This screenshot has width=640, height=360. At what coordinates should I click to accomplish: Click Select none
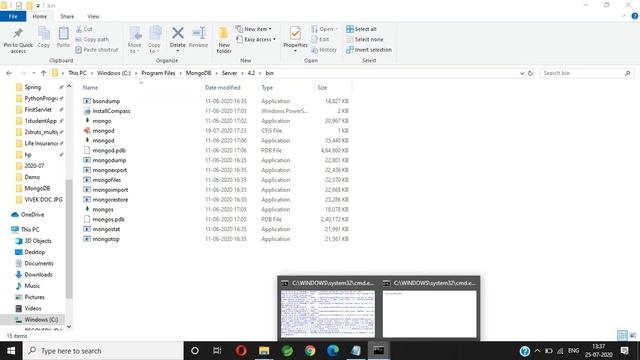pyautogui.click(x=364, y=39)
